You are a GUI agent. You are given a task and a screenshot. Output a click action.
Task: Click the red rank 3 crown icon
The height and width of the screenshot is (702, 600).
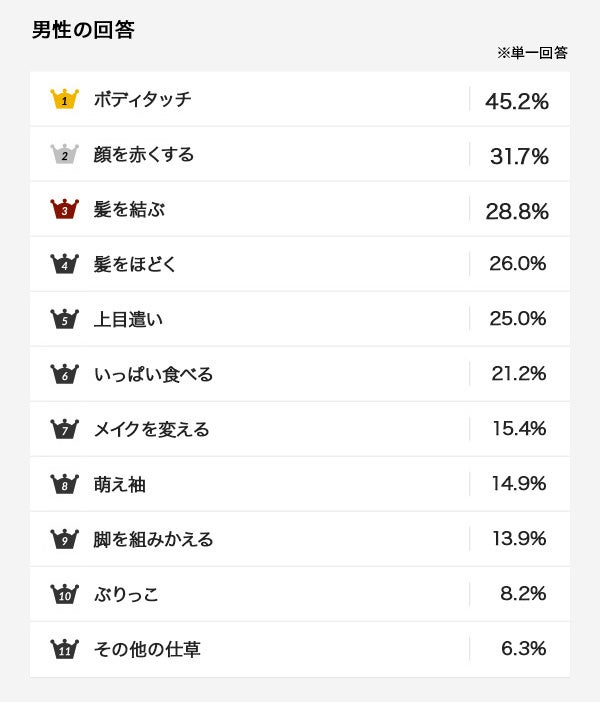[x=64, y=209]
